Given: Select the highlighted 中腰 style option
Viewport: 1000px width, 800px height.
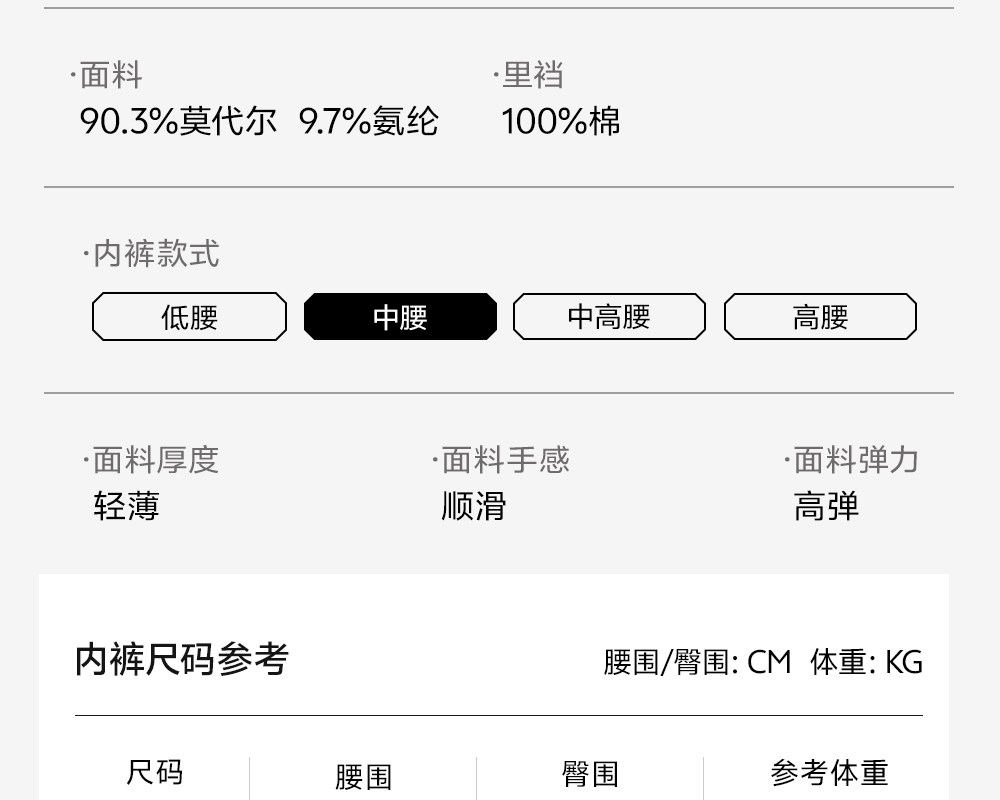Looking at the screenshot, I should 400,317.
